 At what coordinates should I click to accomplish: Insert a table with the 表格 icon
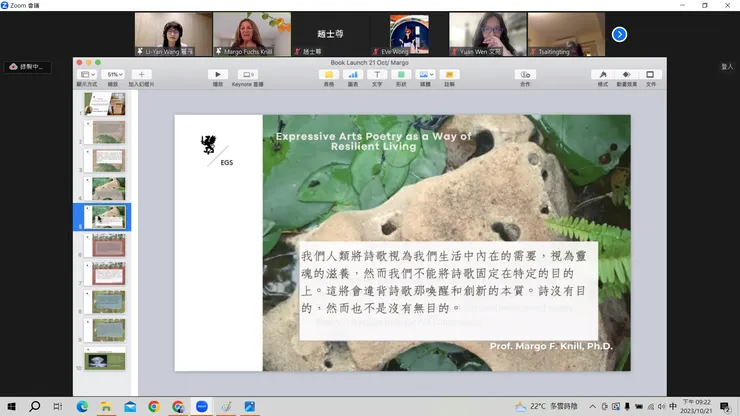click(329, 75)
